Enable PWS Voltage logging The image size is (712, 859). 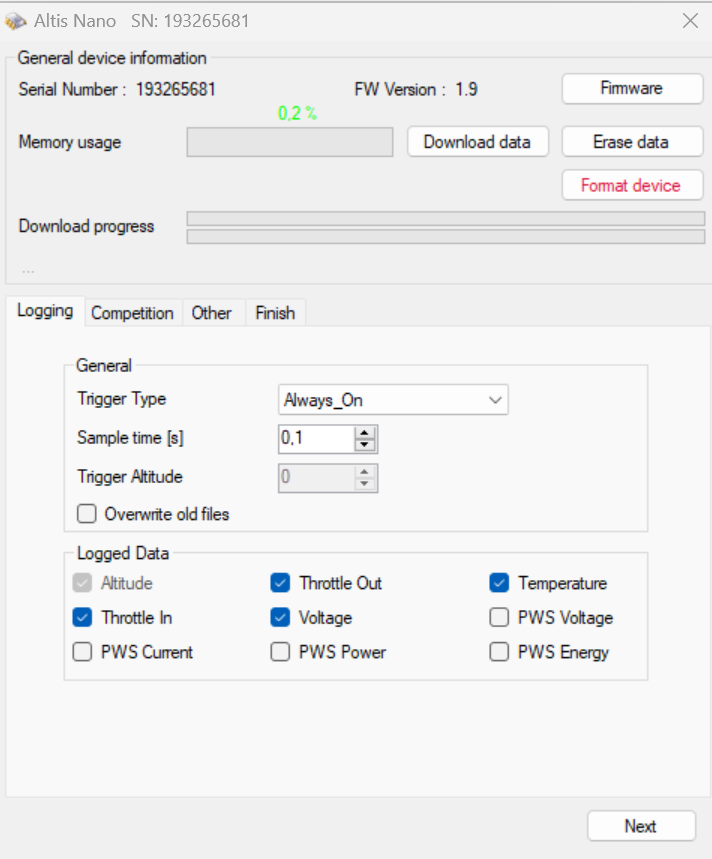pos(499,617)
